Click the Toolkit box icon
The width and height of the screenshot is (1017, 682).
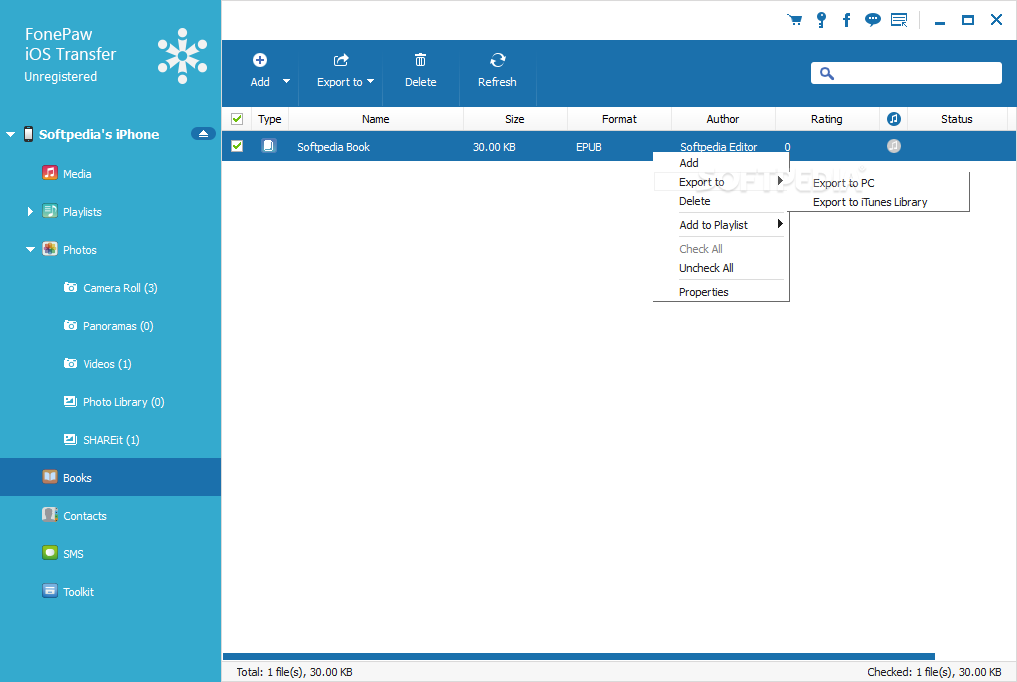coord(49,591)
